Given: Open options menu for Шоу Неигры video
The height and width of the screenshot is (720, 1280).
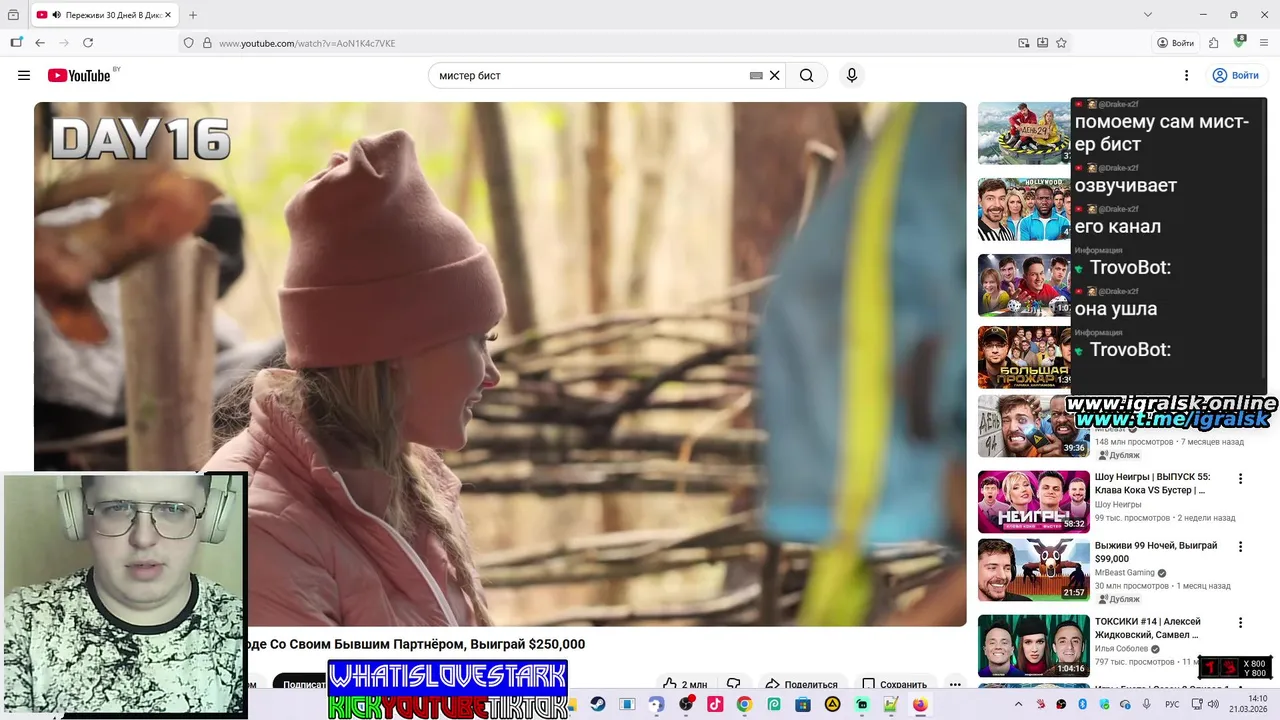Looking at the screenshot, I should coord(1240,479).
